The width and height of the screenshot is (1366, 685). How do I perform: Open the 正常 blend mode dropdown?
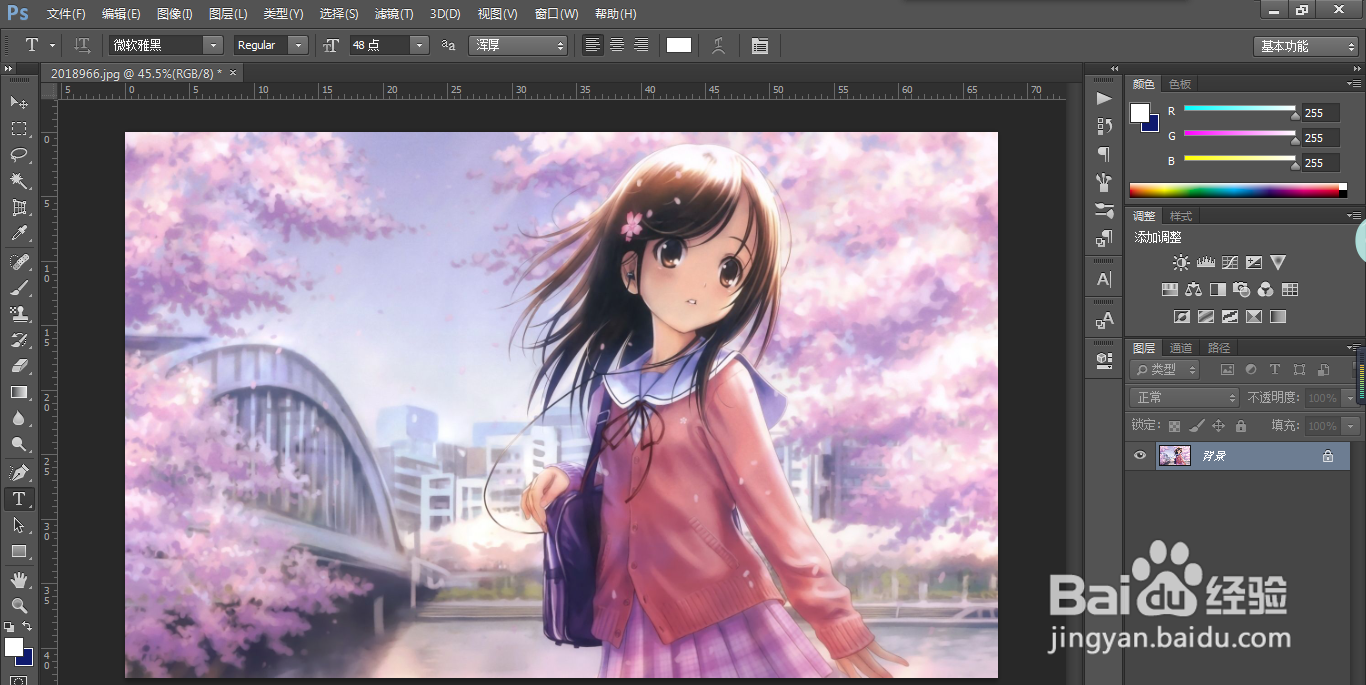[x=1185, y=398]
